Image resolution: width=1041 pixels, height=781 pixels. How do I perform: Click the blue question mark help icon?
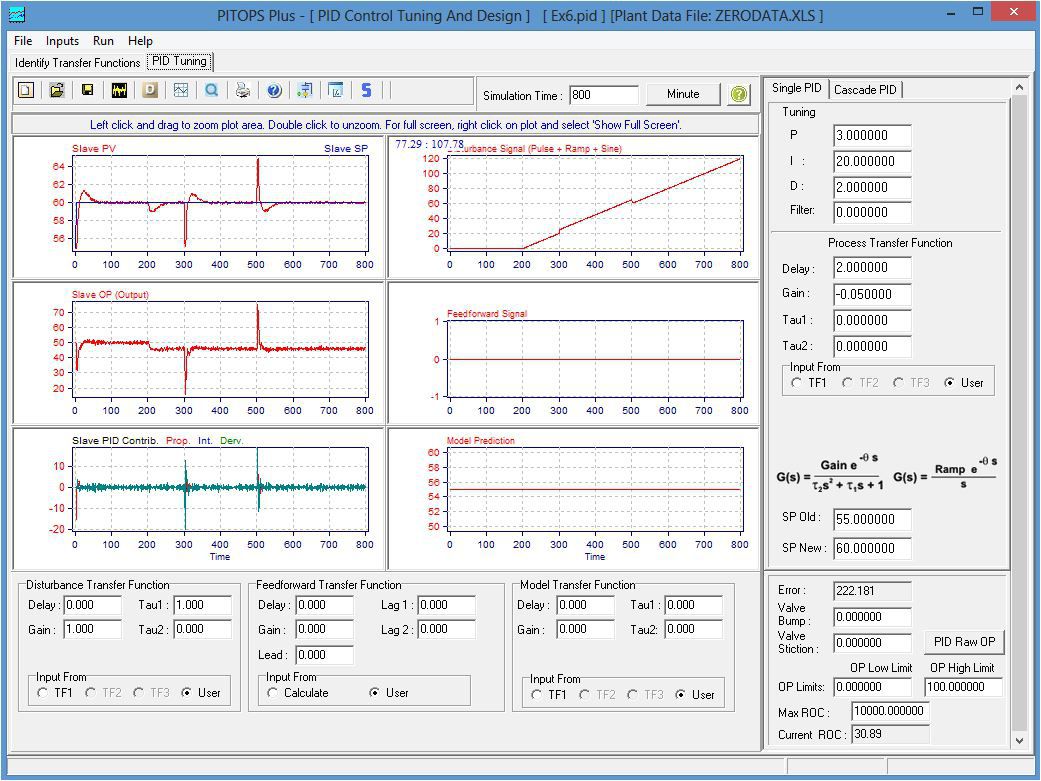[274, 90]
